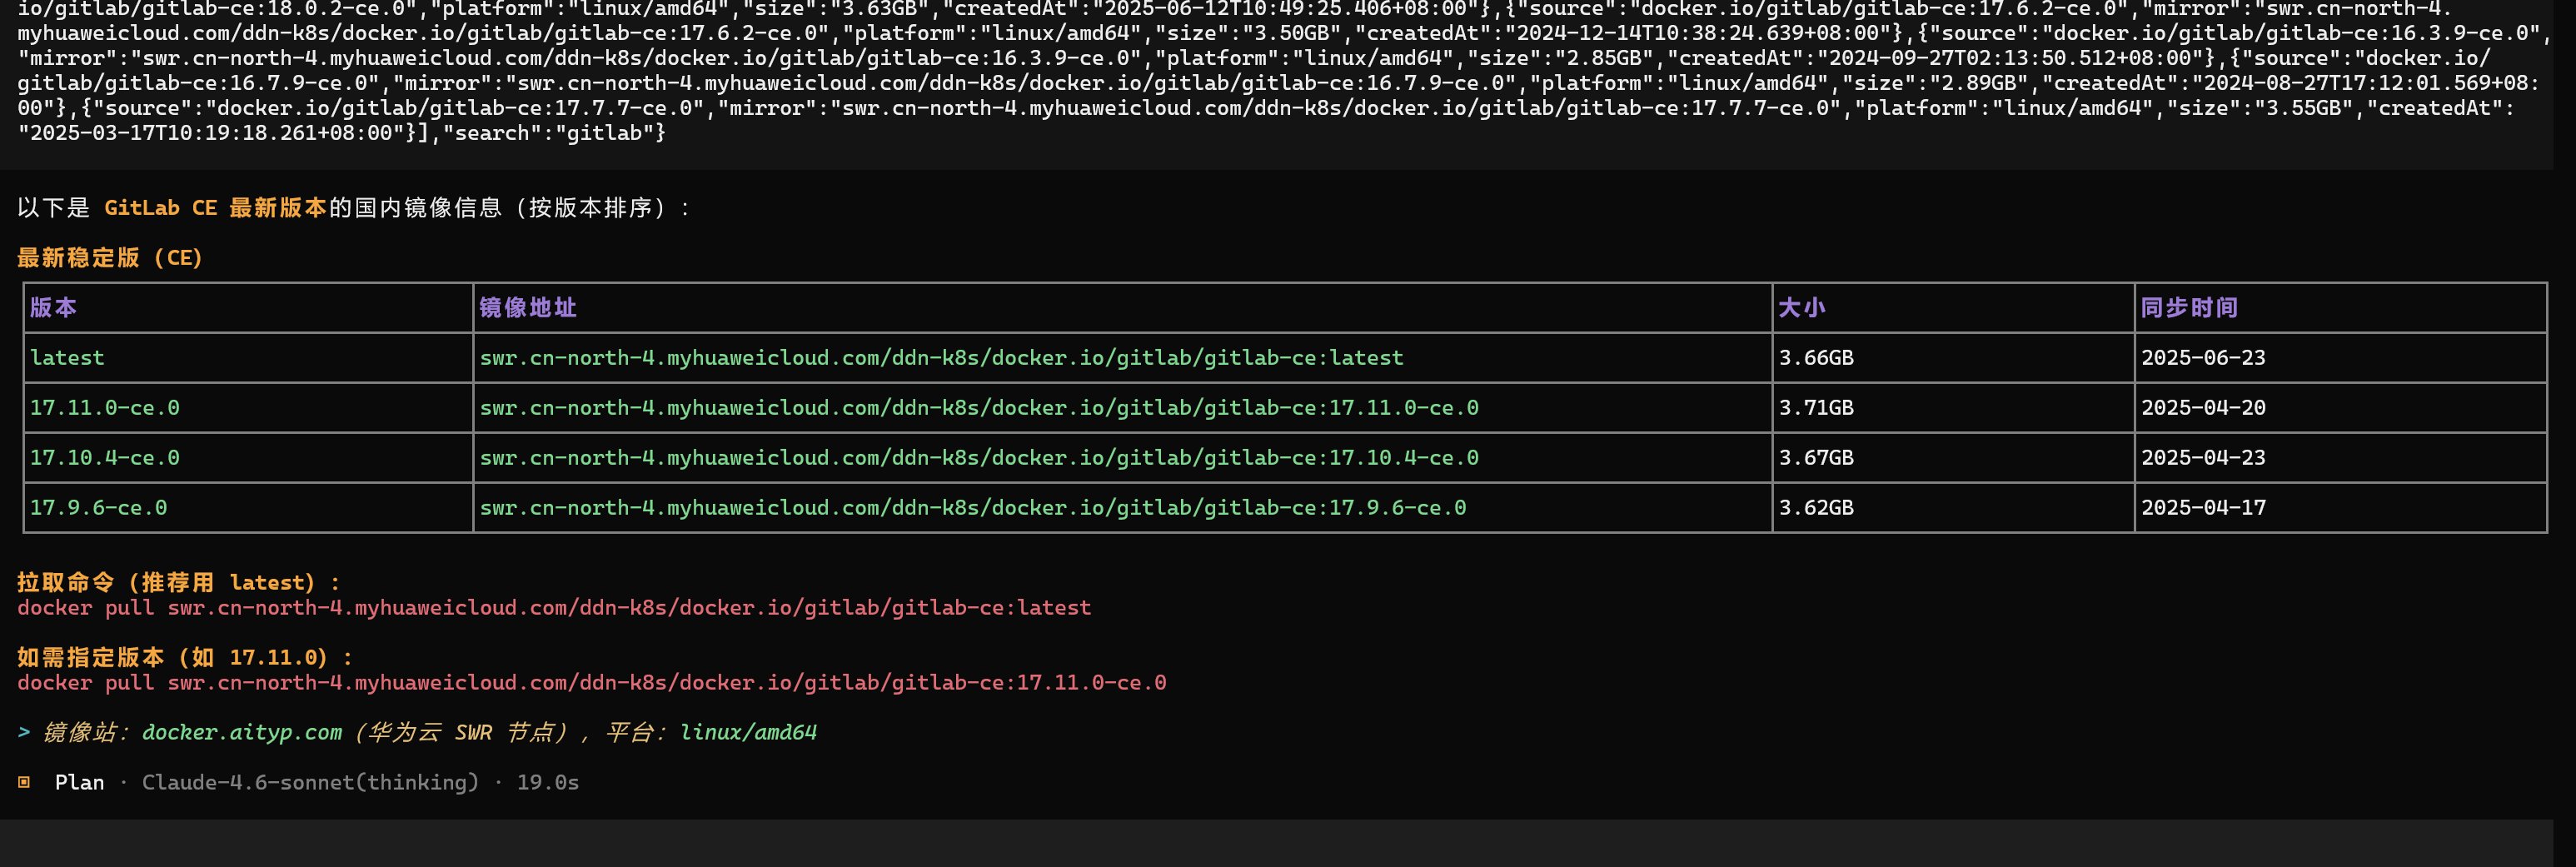The height and width of the screenshot is (867, 2576).
Task: Click the '"search":"gitlab"' JSON output text
Action: click(548, 133)
